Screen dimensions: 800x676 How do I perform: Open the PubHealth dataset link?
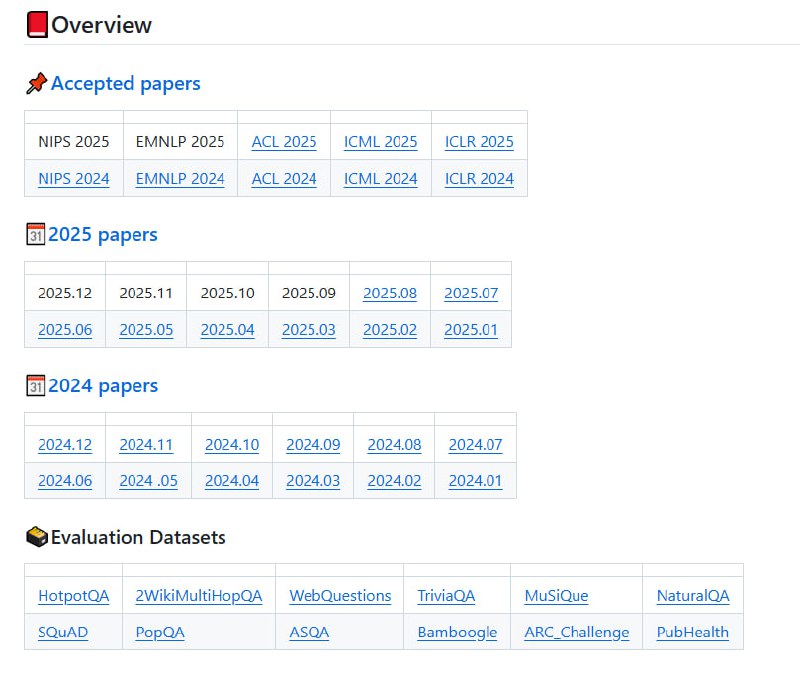pyautogui.click(x=693, y=633)
